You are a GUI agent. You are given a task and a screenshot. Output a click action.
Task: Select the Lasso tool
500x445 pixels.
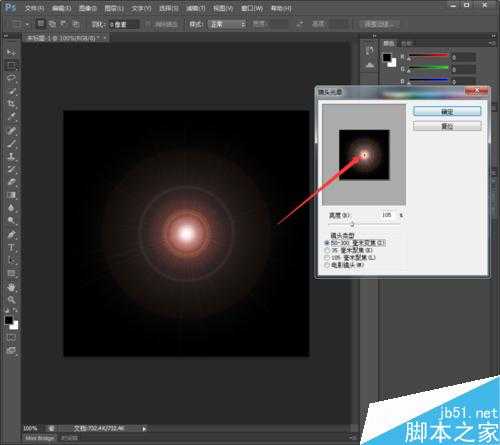click(11, 78)
